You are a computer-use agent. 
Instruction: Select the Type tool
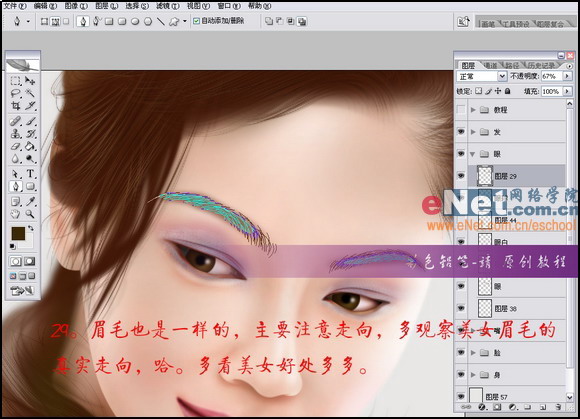[30, 174]
